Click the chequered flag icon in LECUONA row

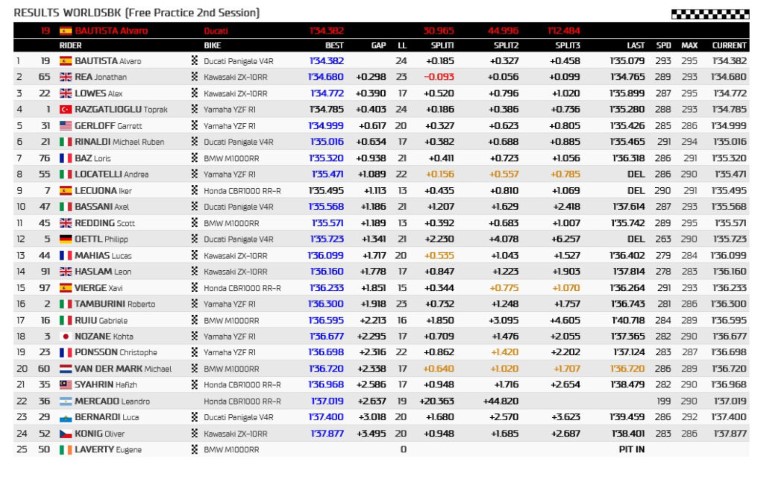tap(194, 190)
